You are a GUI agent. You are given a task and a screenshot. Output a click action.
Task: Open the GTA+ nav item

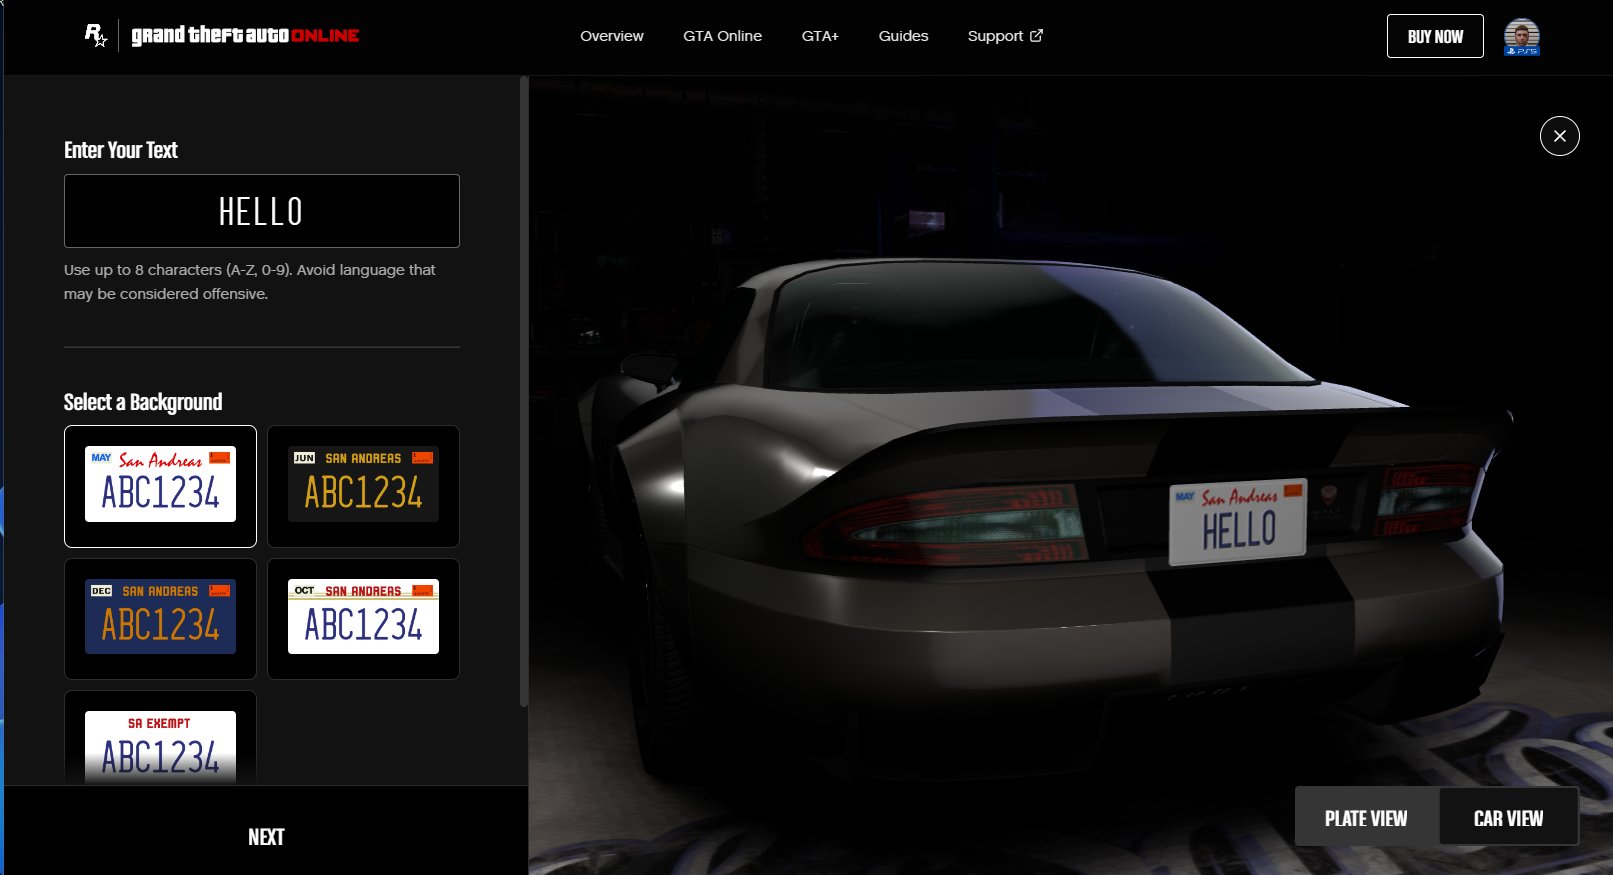pyautogui.click(x=820, y=36)
